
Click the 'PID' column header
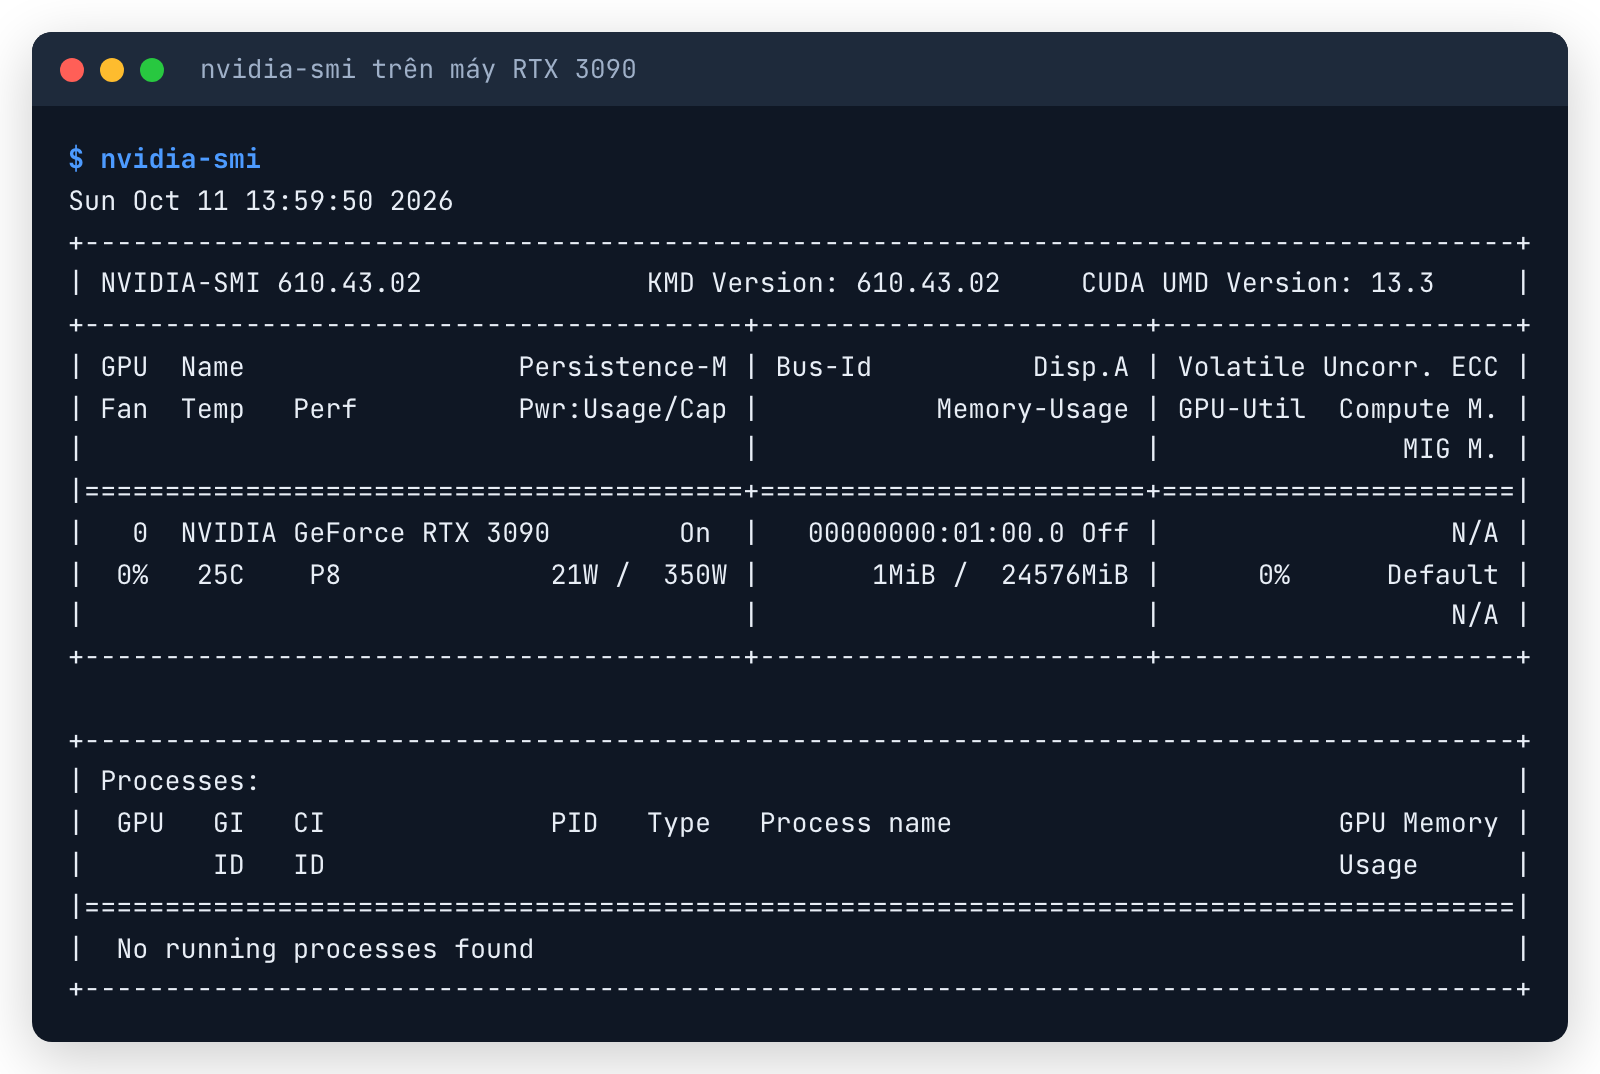click(x=574, y=823)
